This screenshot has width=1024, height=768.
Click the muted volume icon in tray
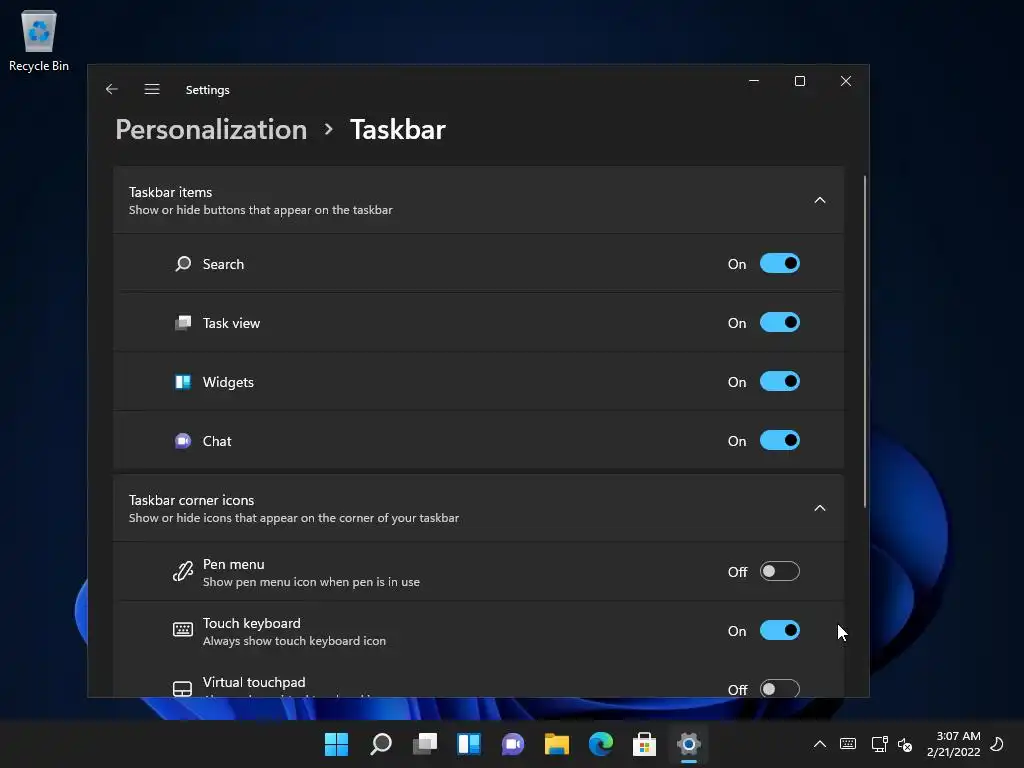904,744
